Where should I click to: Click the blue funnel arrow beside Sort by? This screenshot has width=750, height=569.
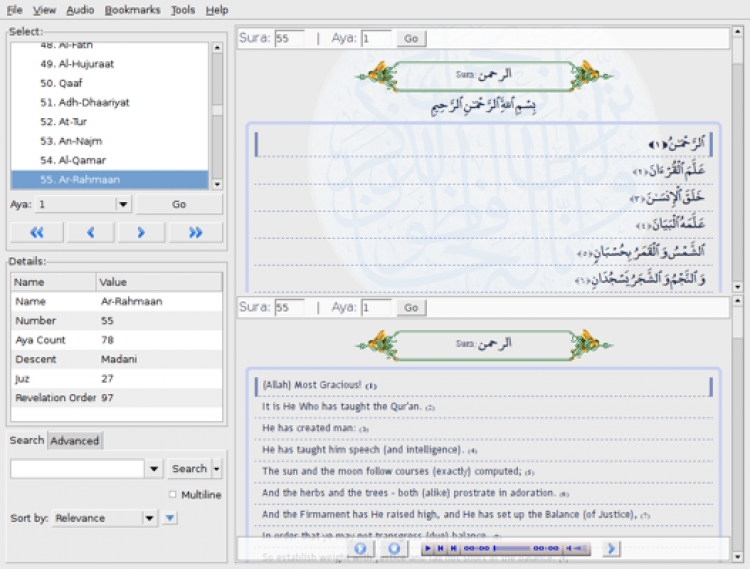170,517
